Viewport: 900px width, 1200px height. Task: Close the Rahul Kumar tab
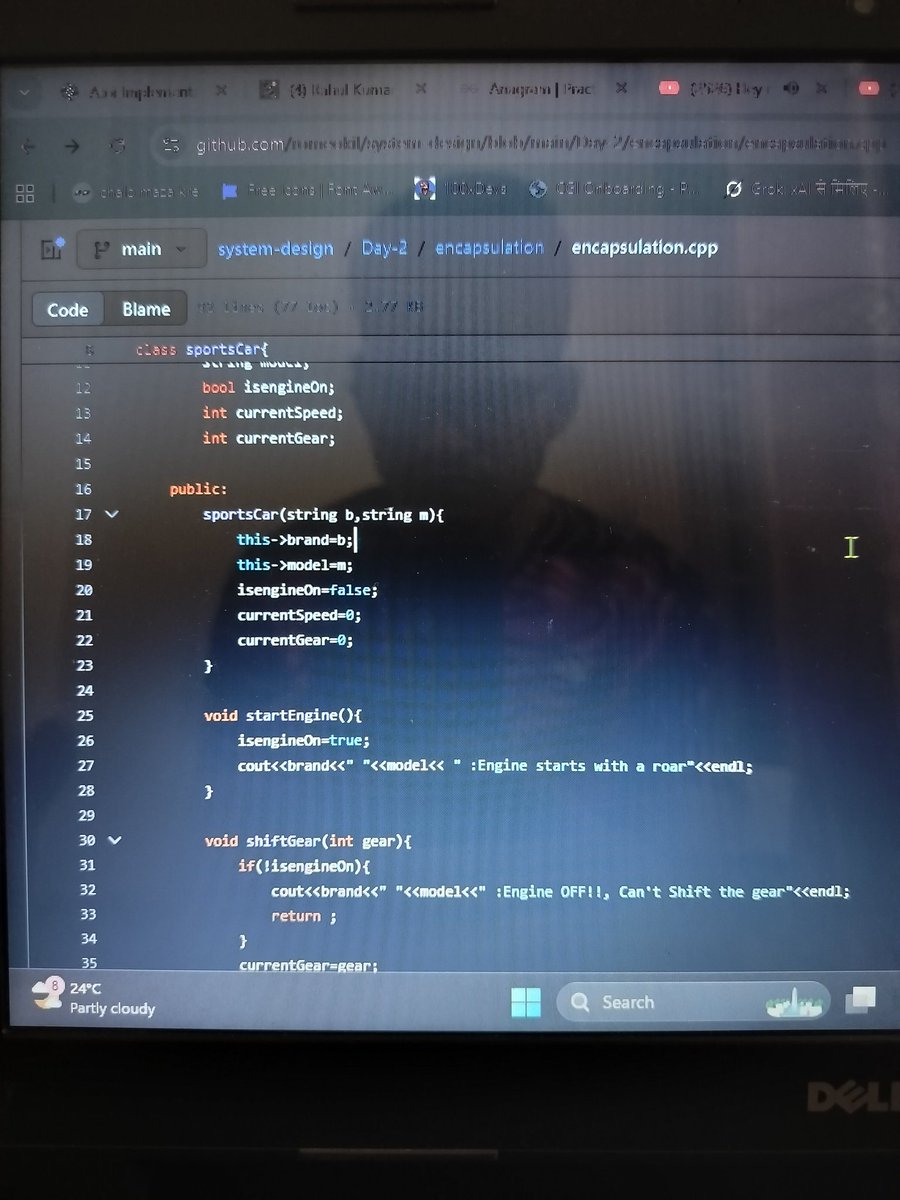pos(420,89)
